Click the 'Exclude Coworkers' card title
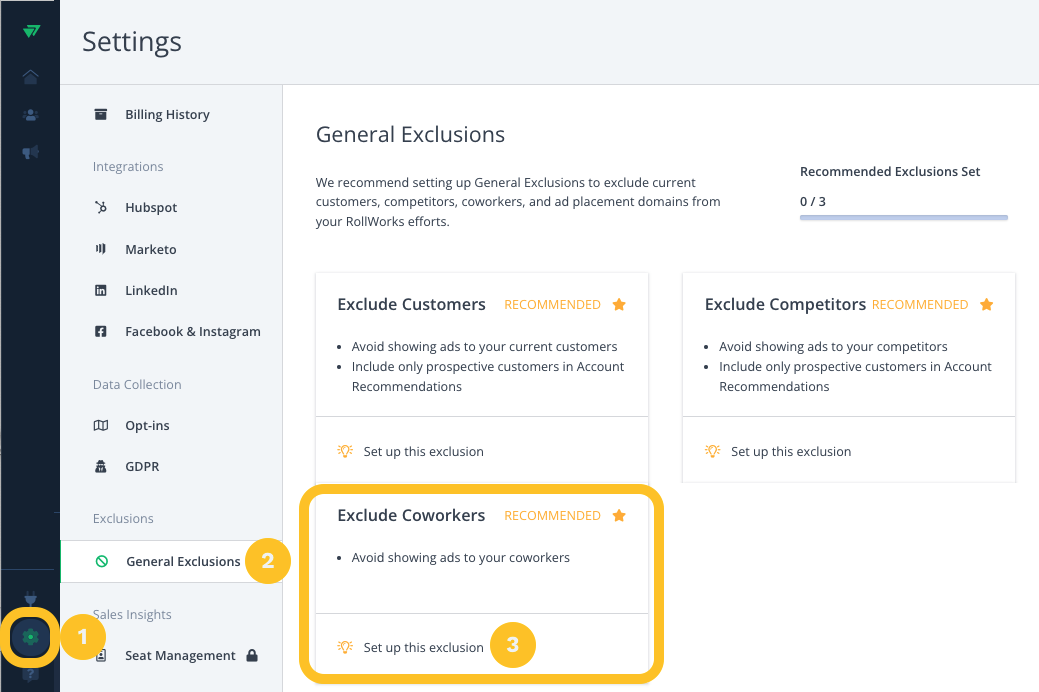Screen dimensions: 1039x692 pyautogui.click(x=411, y=516)
